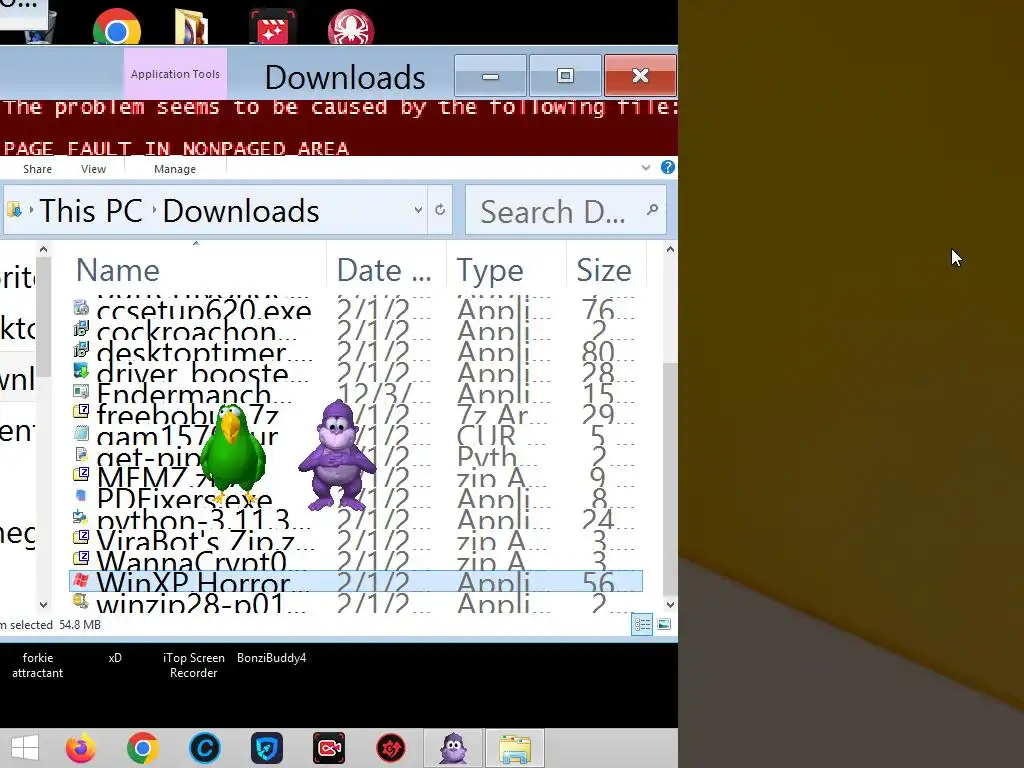Click WinXP Horror file icon

(x=81, y=581)
